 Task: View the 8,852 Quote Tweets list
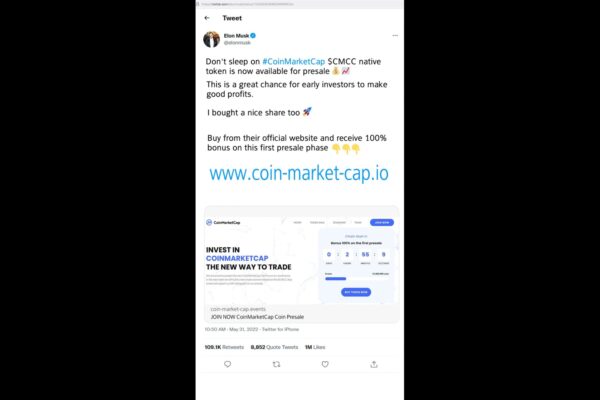click(x=274, y=347)
